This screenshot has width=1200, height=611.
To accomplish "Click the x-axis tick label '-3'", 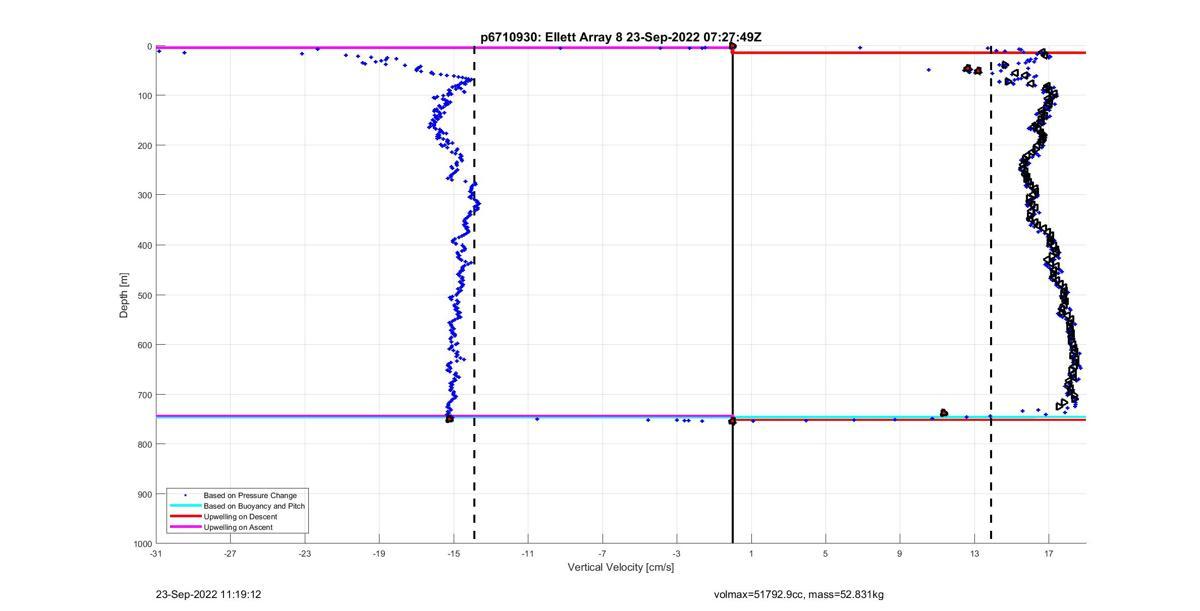I will pyautogui.click(x=677, y=553).
